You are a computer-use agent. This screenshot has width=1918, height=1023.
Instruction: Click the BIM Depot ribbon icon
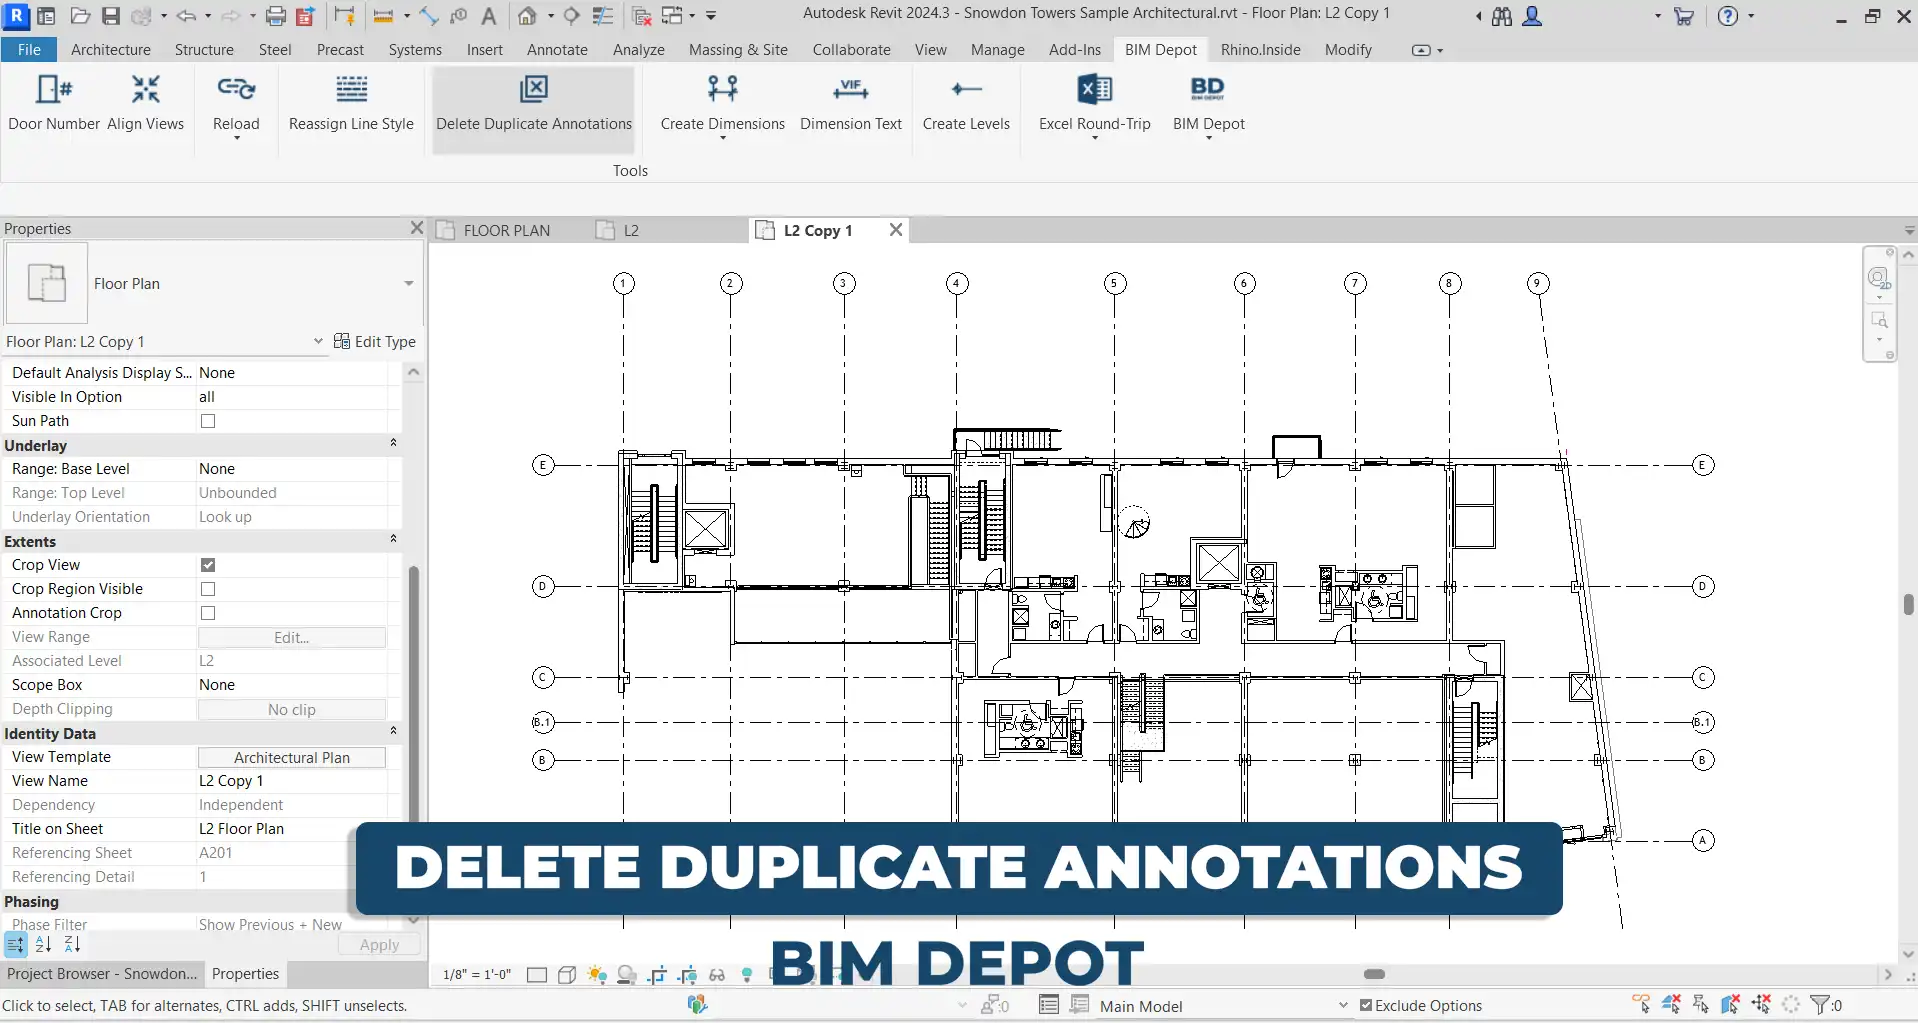point(1208,90)
